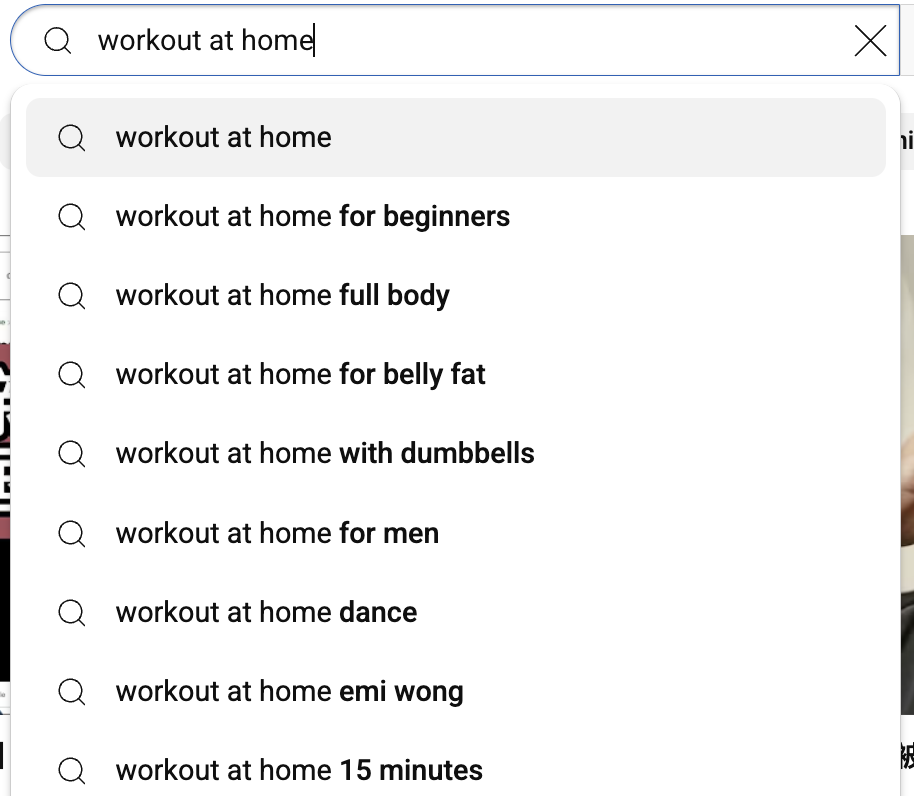Click the search icon beside "dance" suggestion
914x796 pixels.
[x=72, y=612]
